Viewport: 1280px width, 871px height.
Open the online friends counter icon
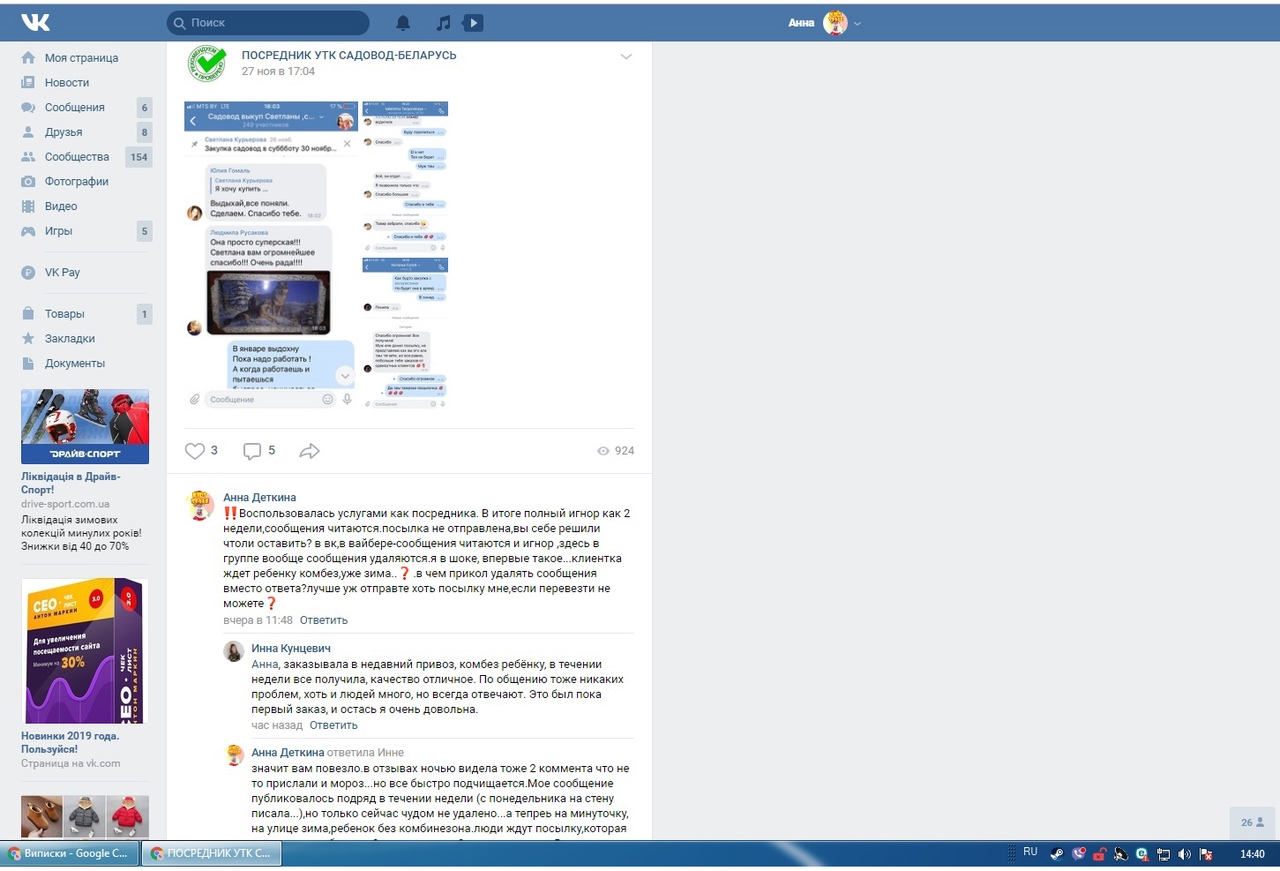click(1252, 822)
